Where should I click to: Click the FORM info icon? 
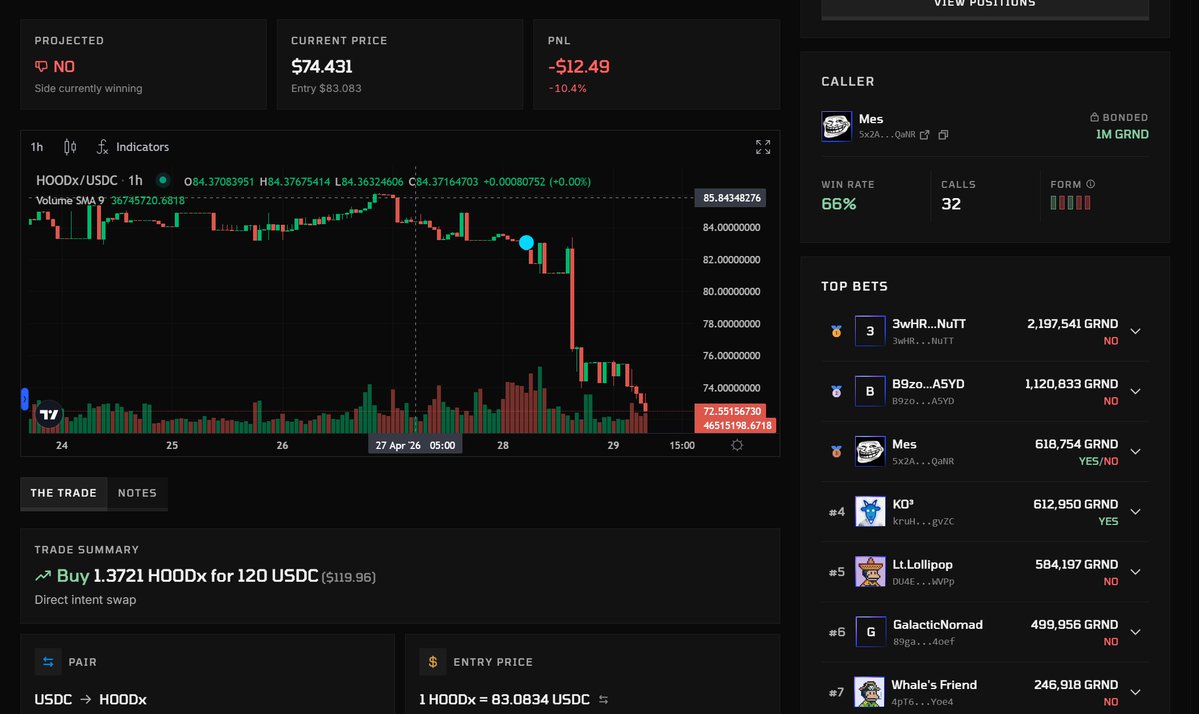(1090, 184)
